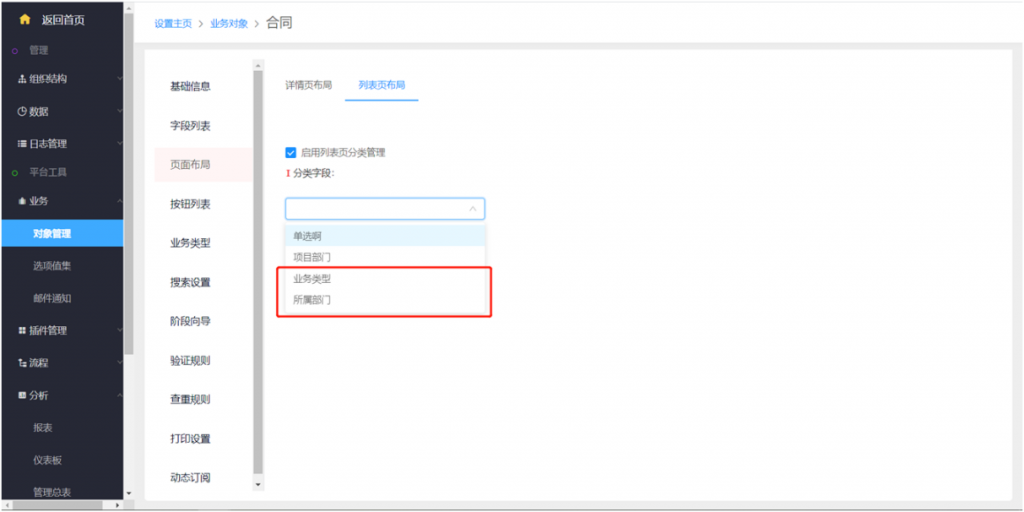Select 业务类型 from dropdown options

pos(312,279)
